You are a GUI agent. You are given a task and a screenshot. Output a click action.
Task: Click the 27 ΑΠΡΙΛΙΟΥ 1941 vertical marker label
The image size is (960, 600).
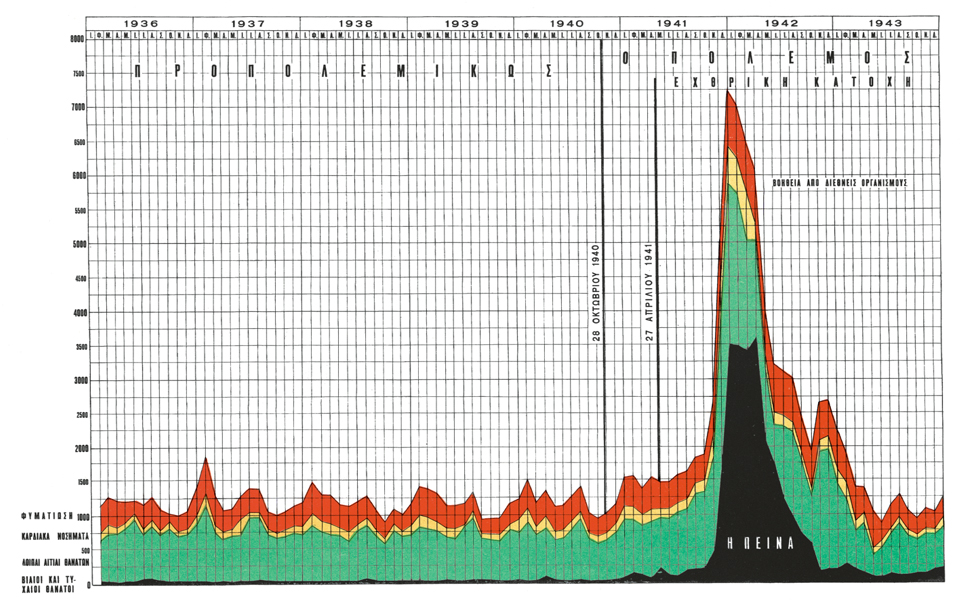(650, 293)
